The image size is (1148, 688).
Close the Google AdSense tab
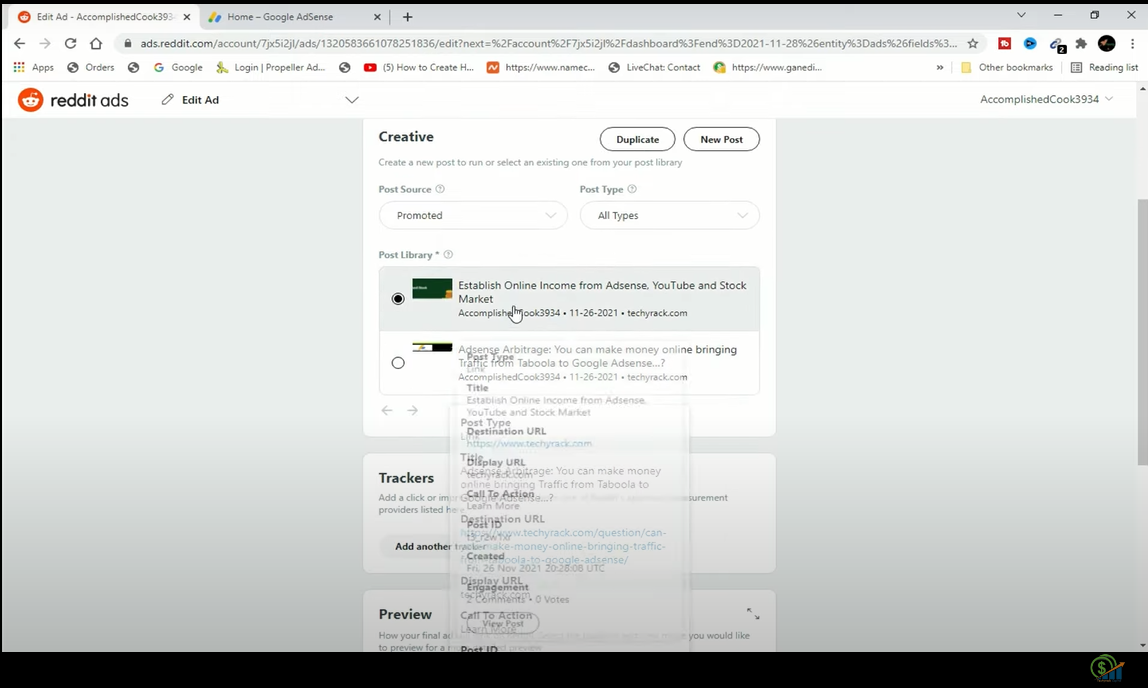pyautogui.click(x=377, y=17)
